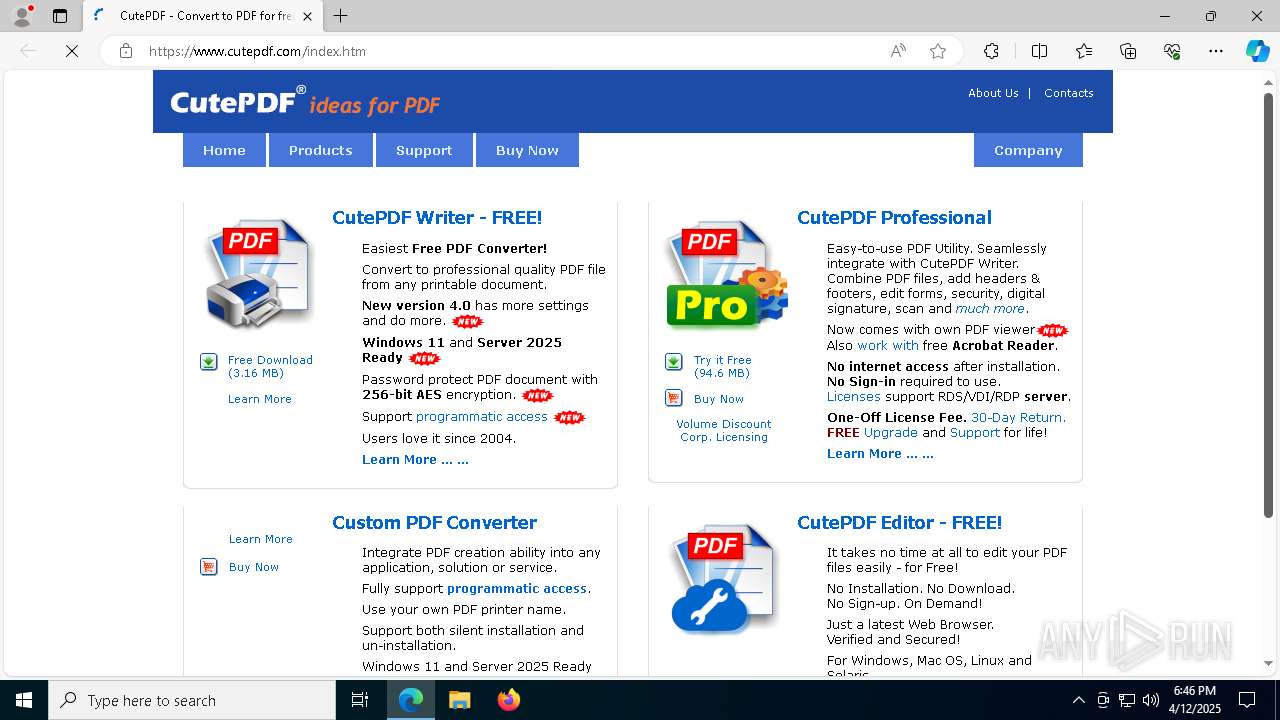Click Buy Now link in Custom Converter section
The height and width of the screenshot is (720, 1280).
click(254, 567)
